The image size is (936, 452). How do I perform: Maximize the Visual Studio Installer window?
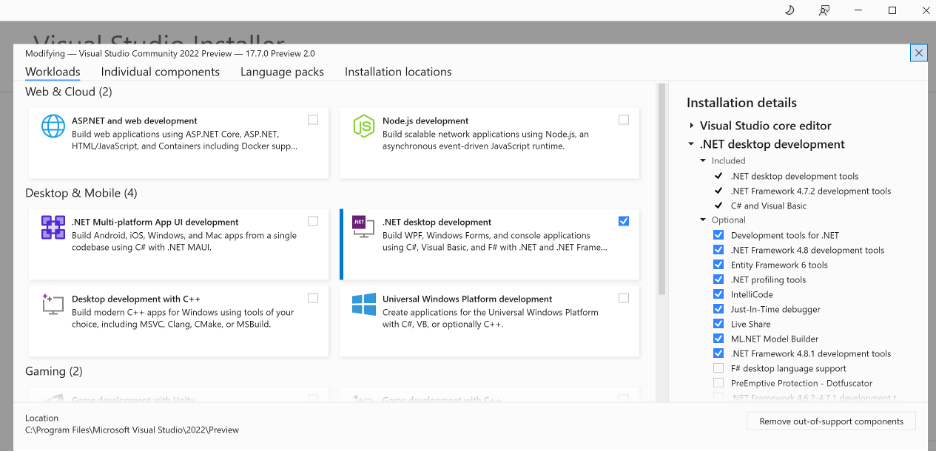pyautogui.click(x=892, y=10)
